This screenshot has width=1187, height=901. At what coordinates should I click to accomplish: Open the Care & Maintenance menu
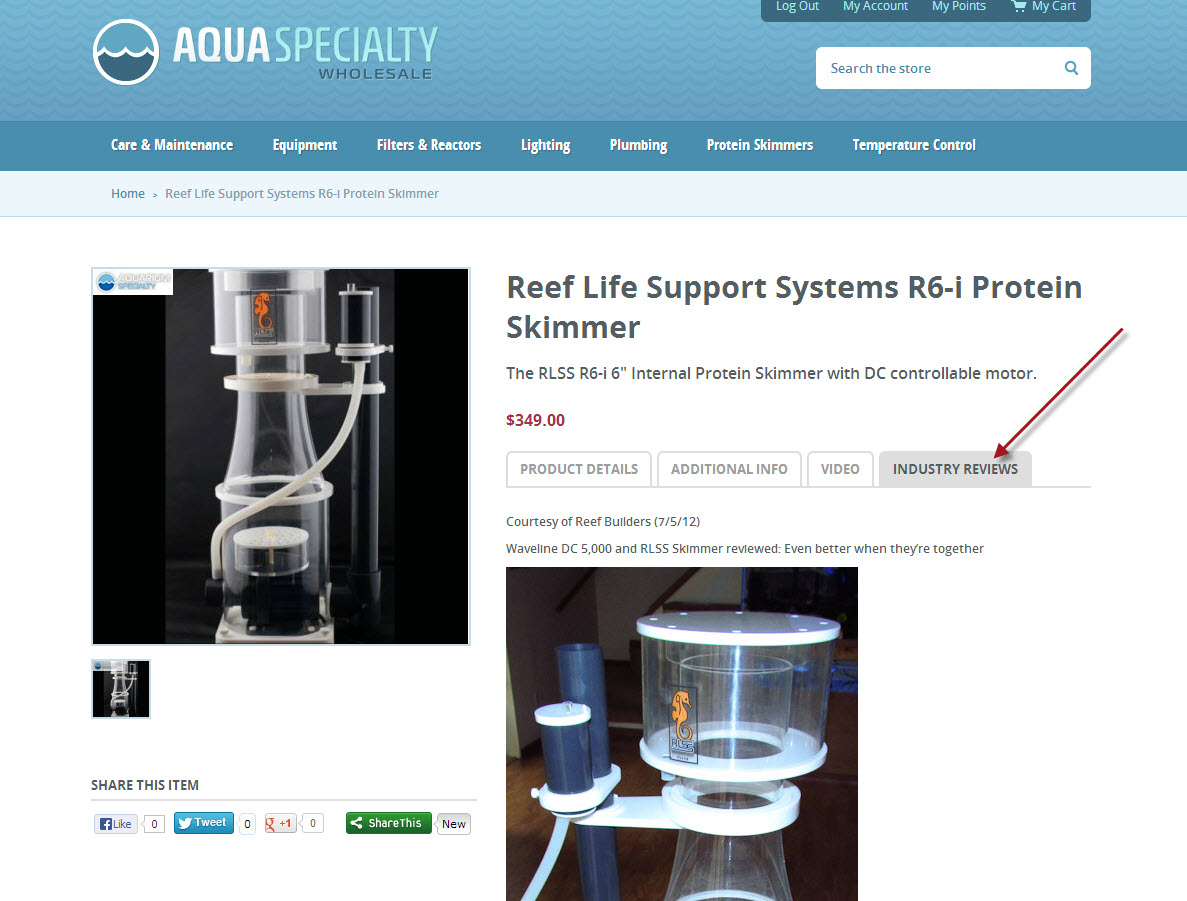pos(172,145)
